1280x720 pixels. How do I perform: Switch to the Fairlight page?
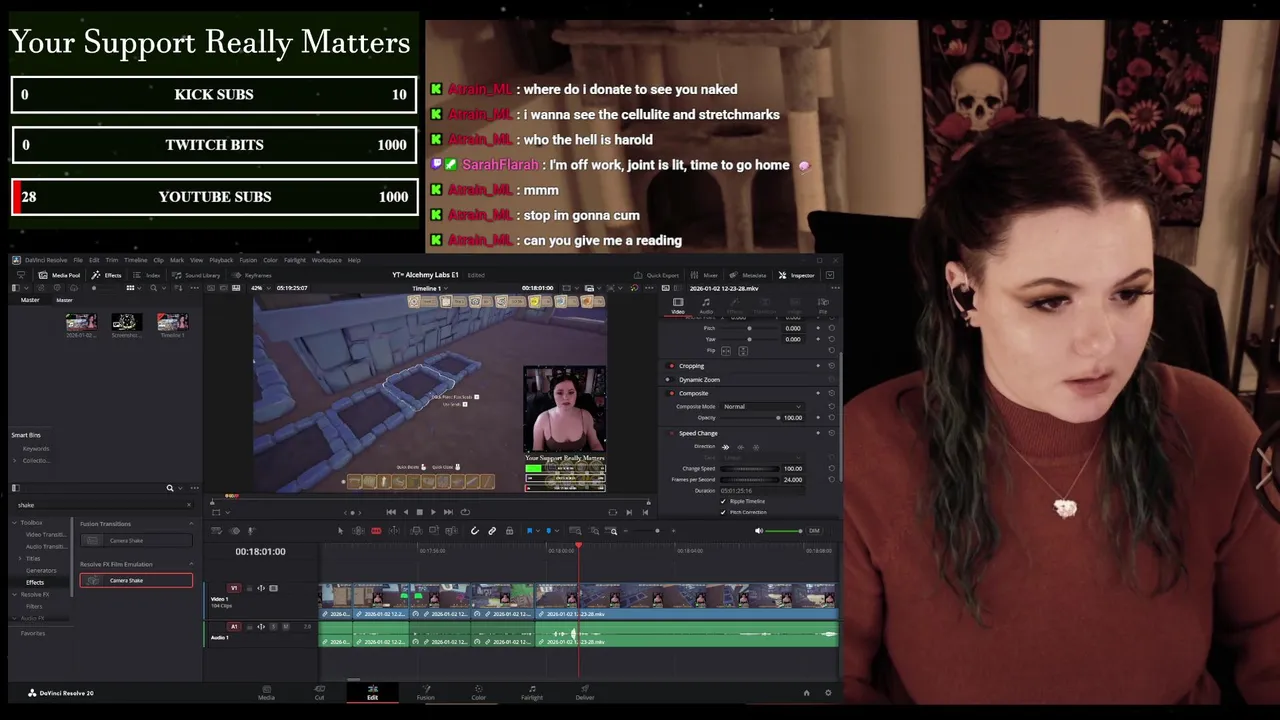532,692
